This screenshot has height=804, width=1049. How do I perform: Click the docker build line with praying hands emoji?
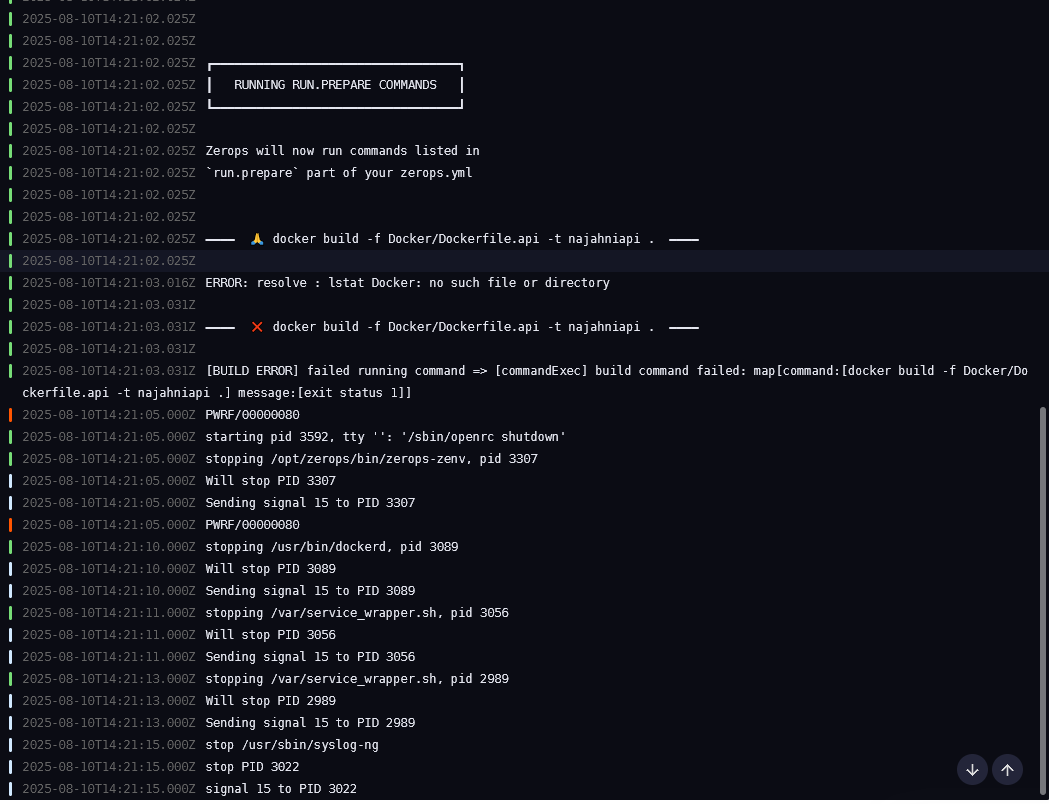[452, 239]
